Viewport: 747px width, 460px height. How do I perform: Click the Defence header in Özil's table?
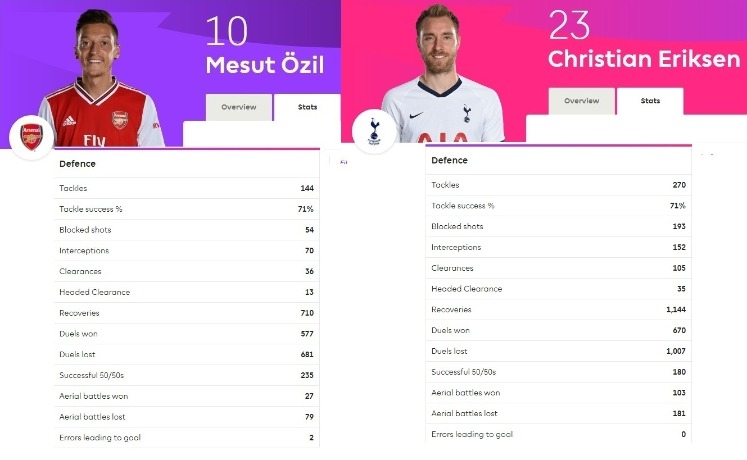pyautogui.click(x=78, y=163)
